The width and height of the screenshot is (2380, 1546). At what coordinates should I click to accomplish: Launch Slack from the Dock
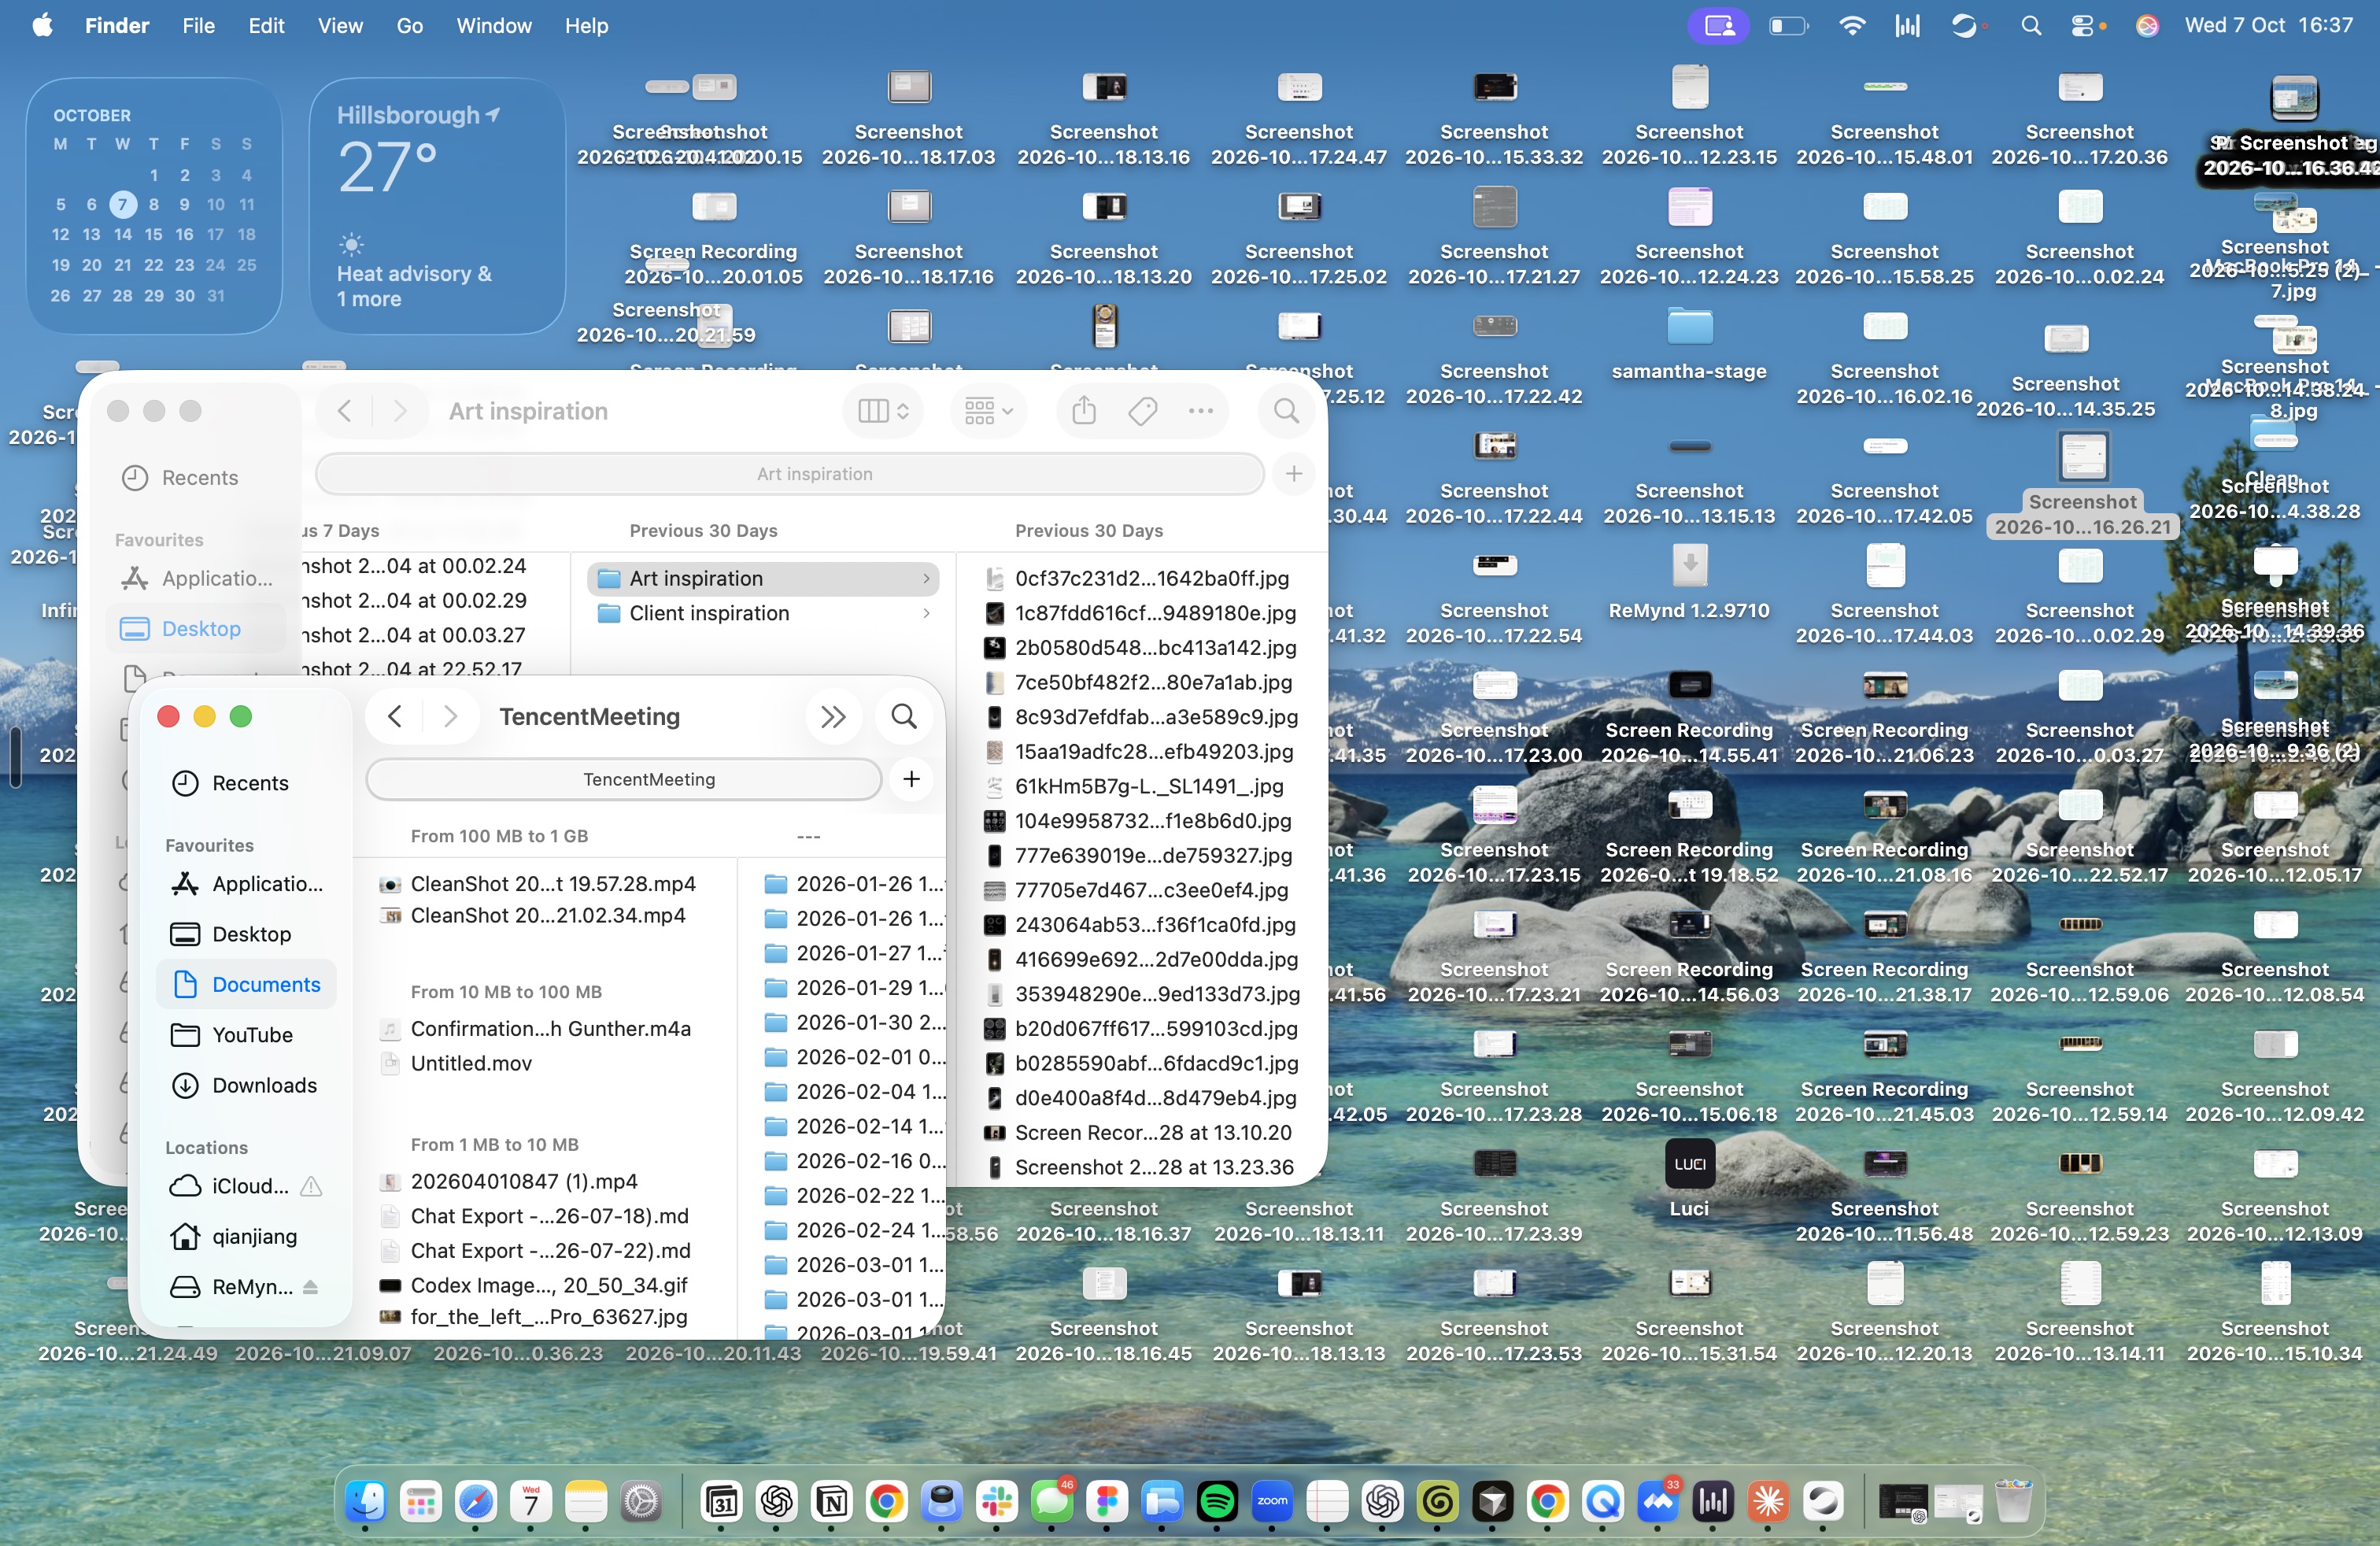point(997,1501)
